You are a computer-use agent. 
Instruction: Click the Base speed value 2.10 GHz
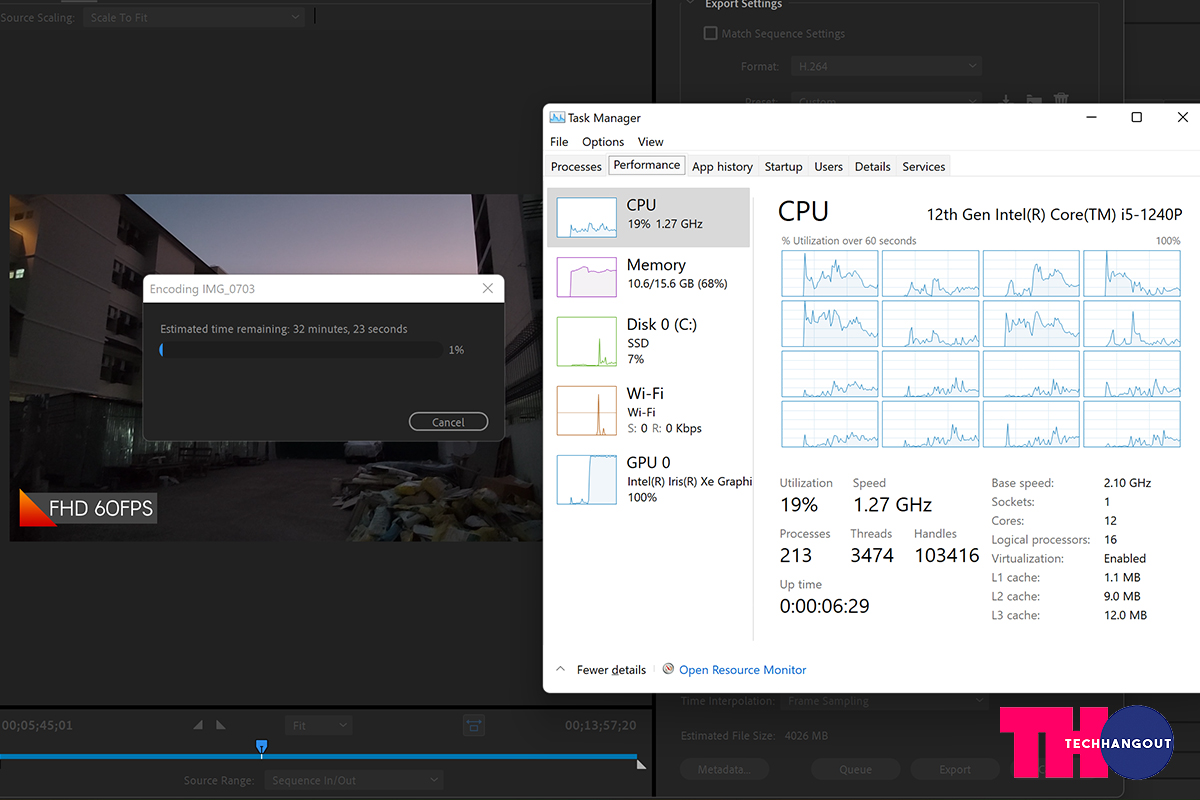click(1128, 483)
